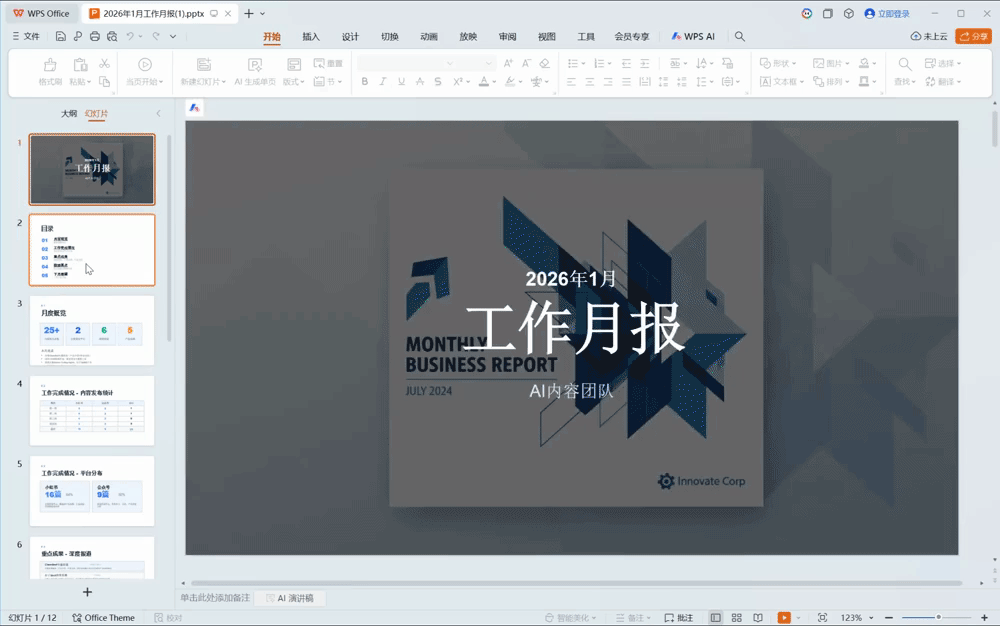Image resolution: width=1000 pixels, height=626 pixels.
Task: Open the font size combo box
Action: 477,63
